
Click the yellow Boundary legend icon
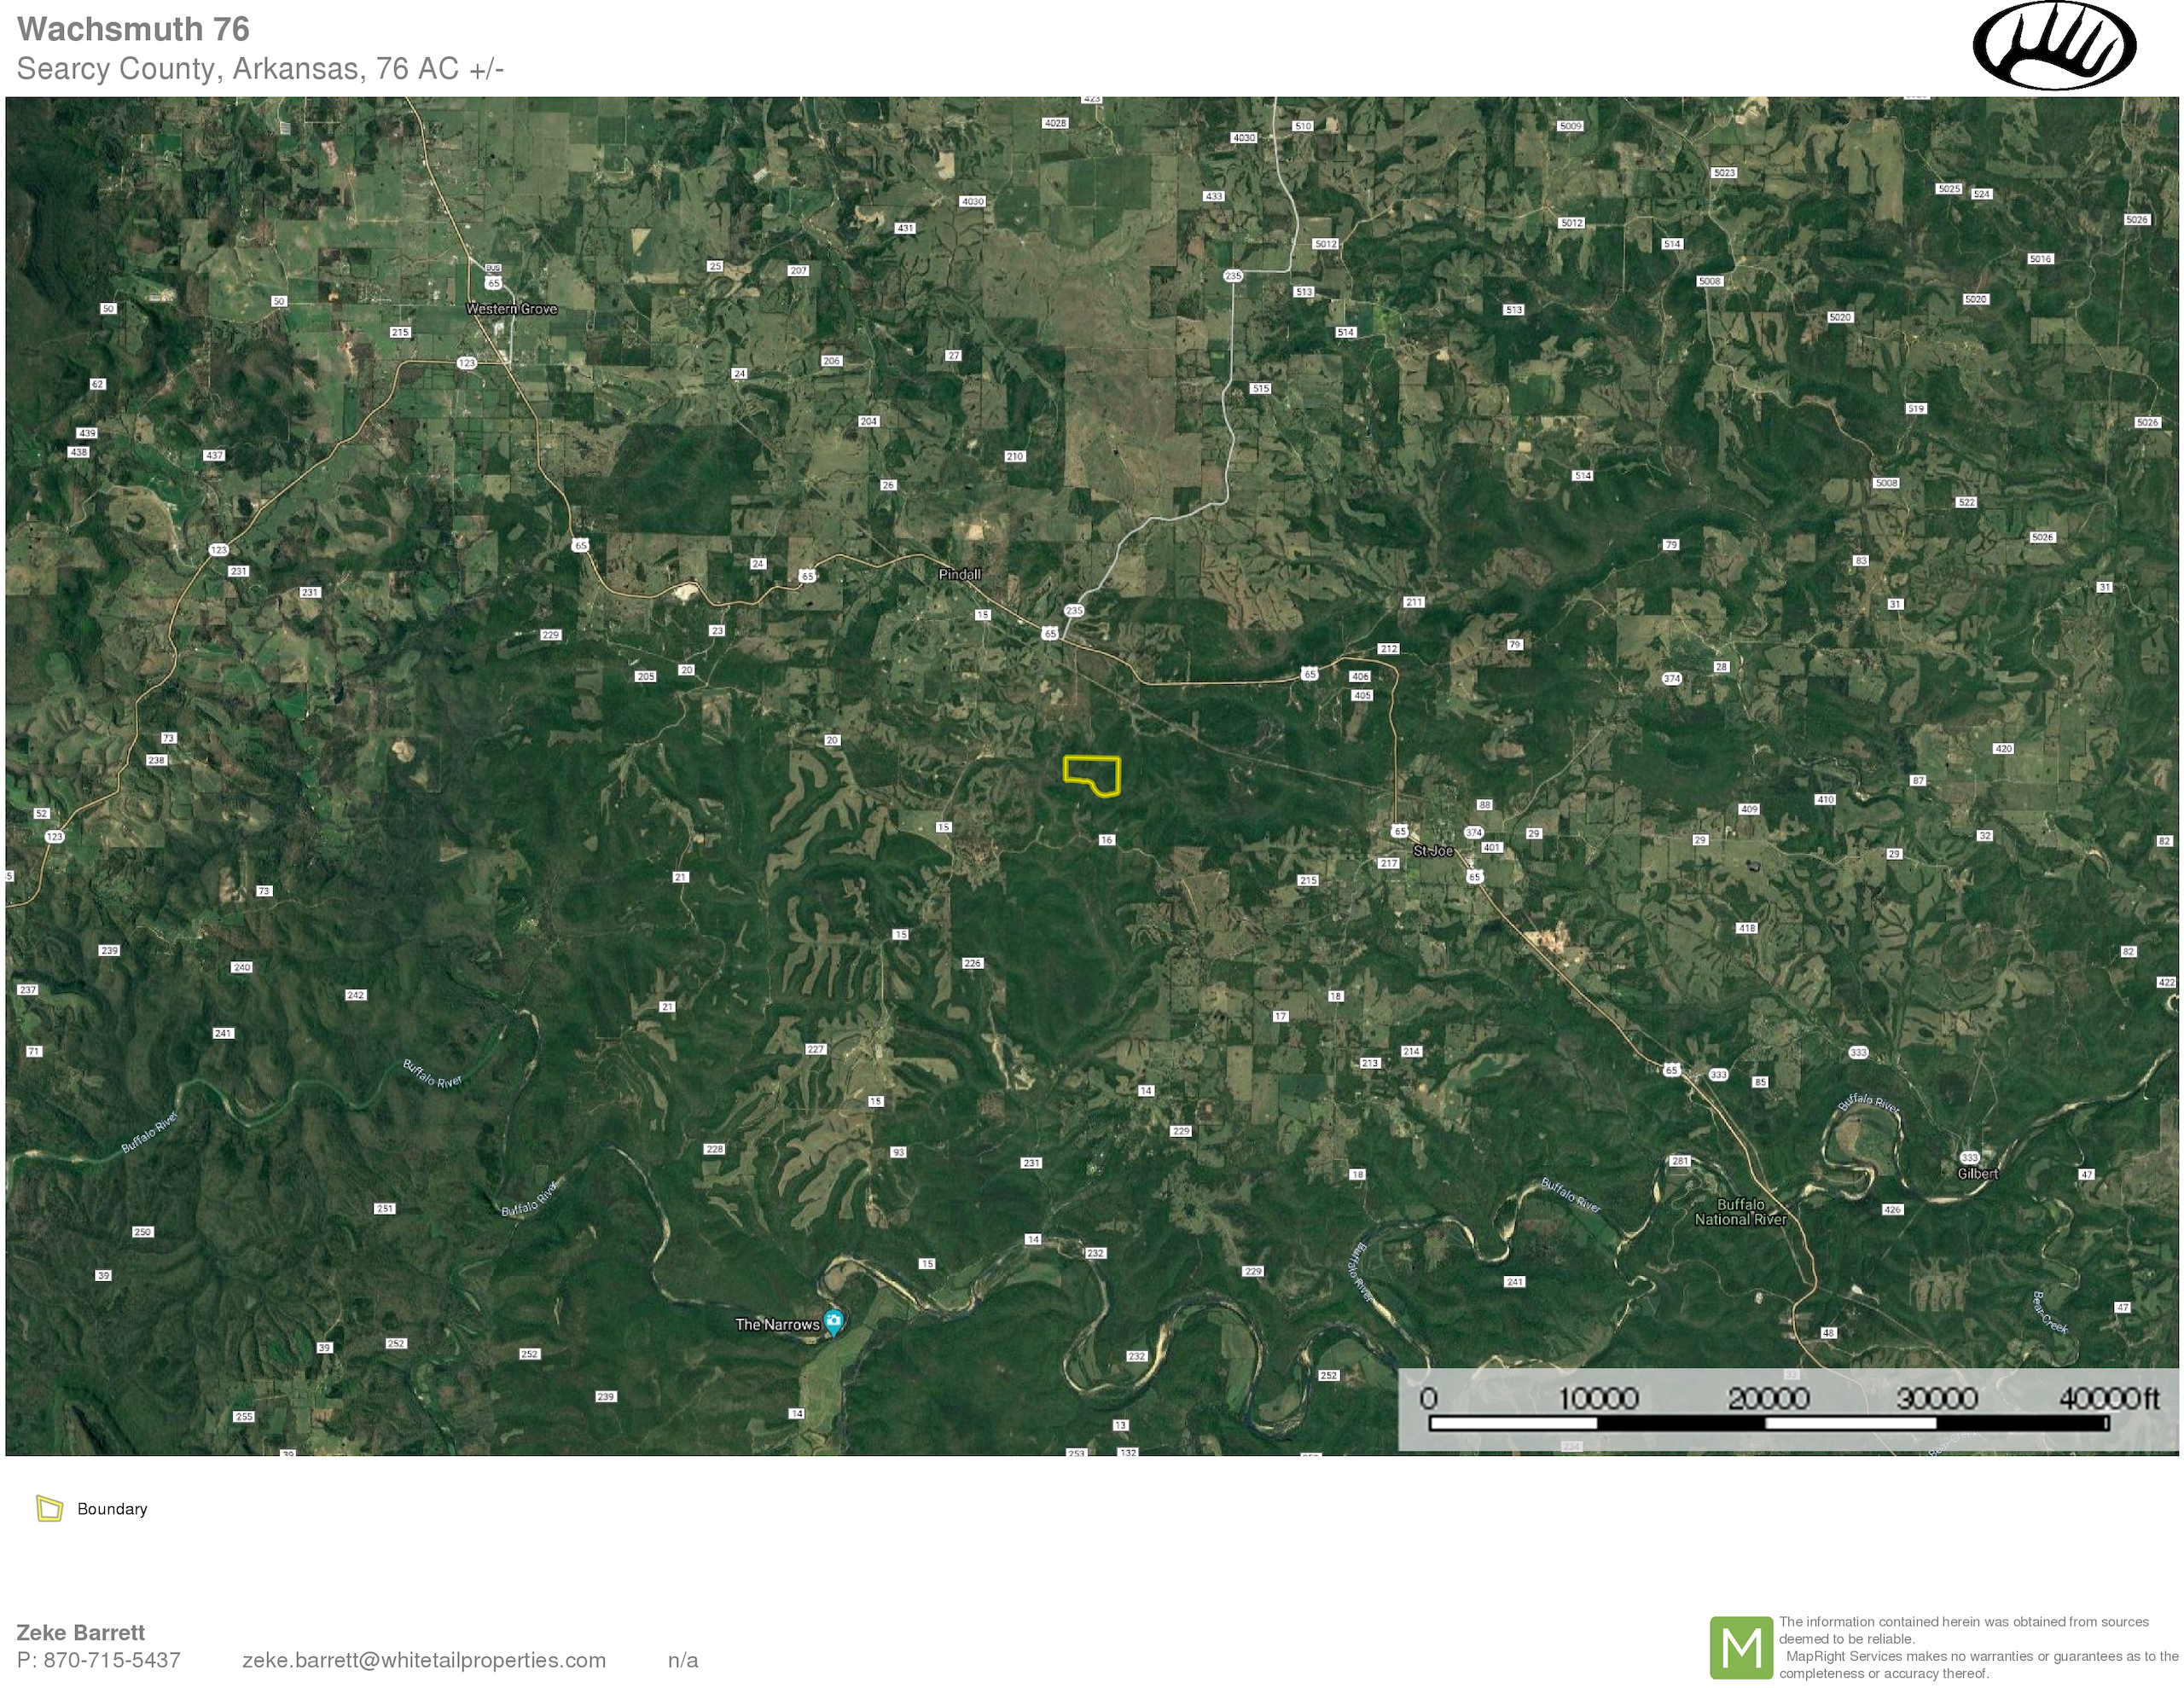pyautogui.click(x=49, y=1508)
